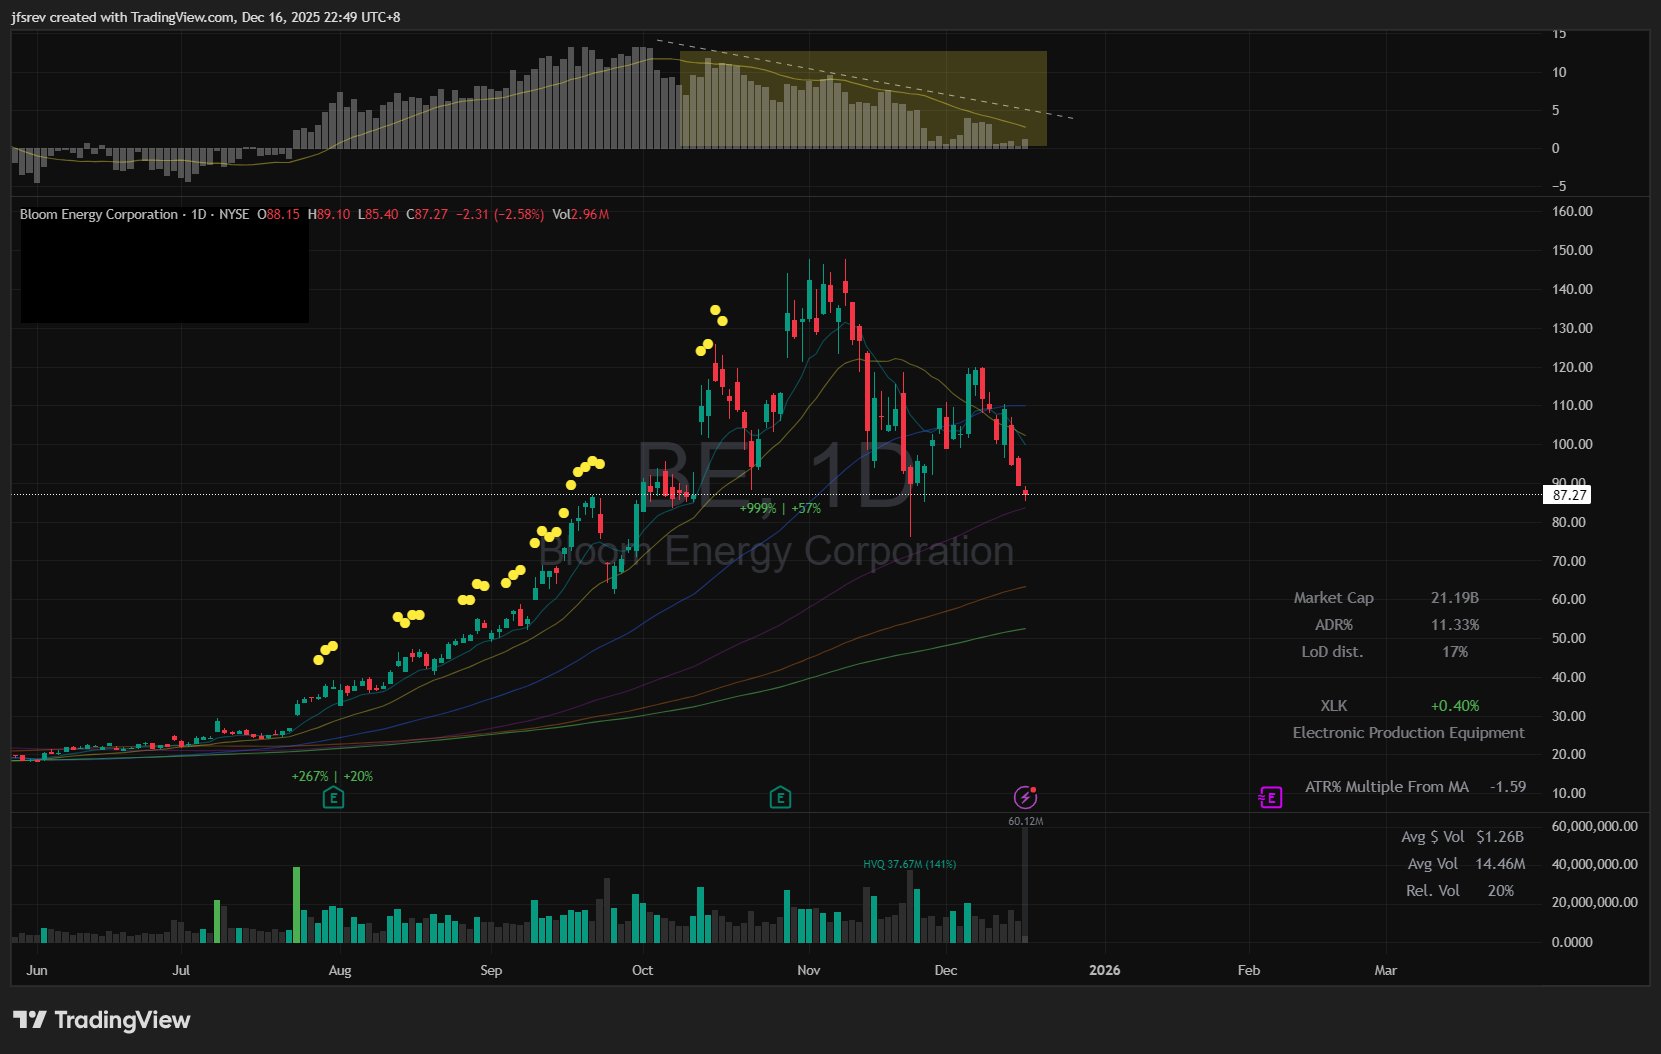Click the green earnings E marker under +267%
The width and height of the screenshot is (1661, 1054).
333,797
